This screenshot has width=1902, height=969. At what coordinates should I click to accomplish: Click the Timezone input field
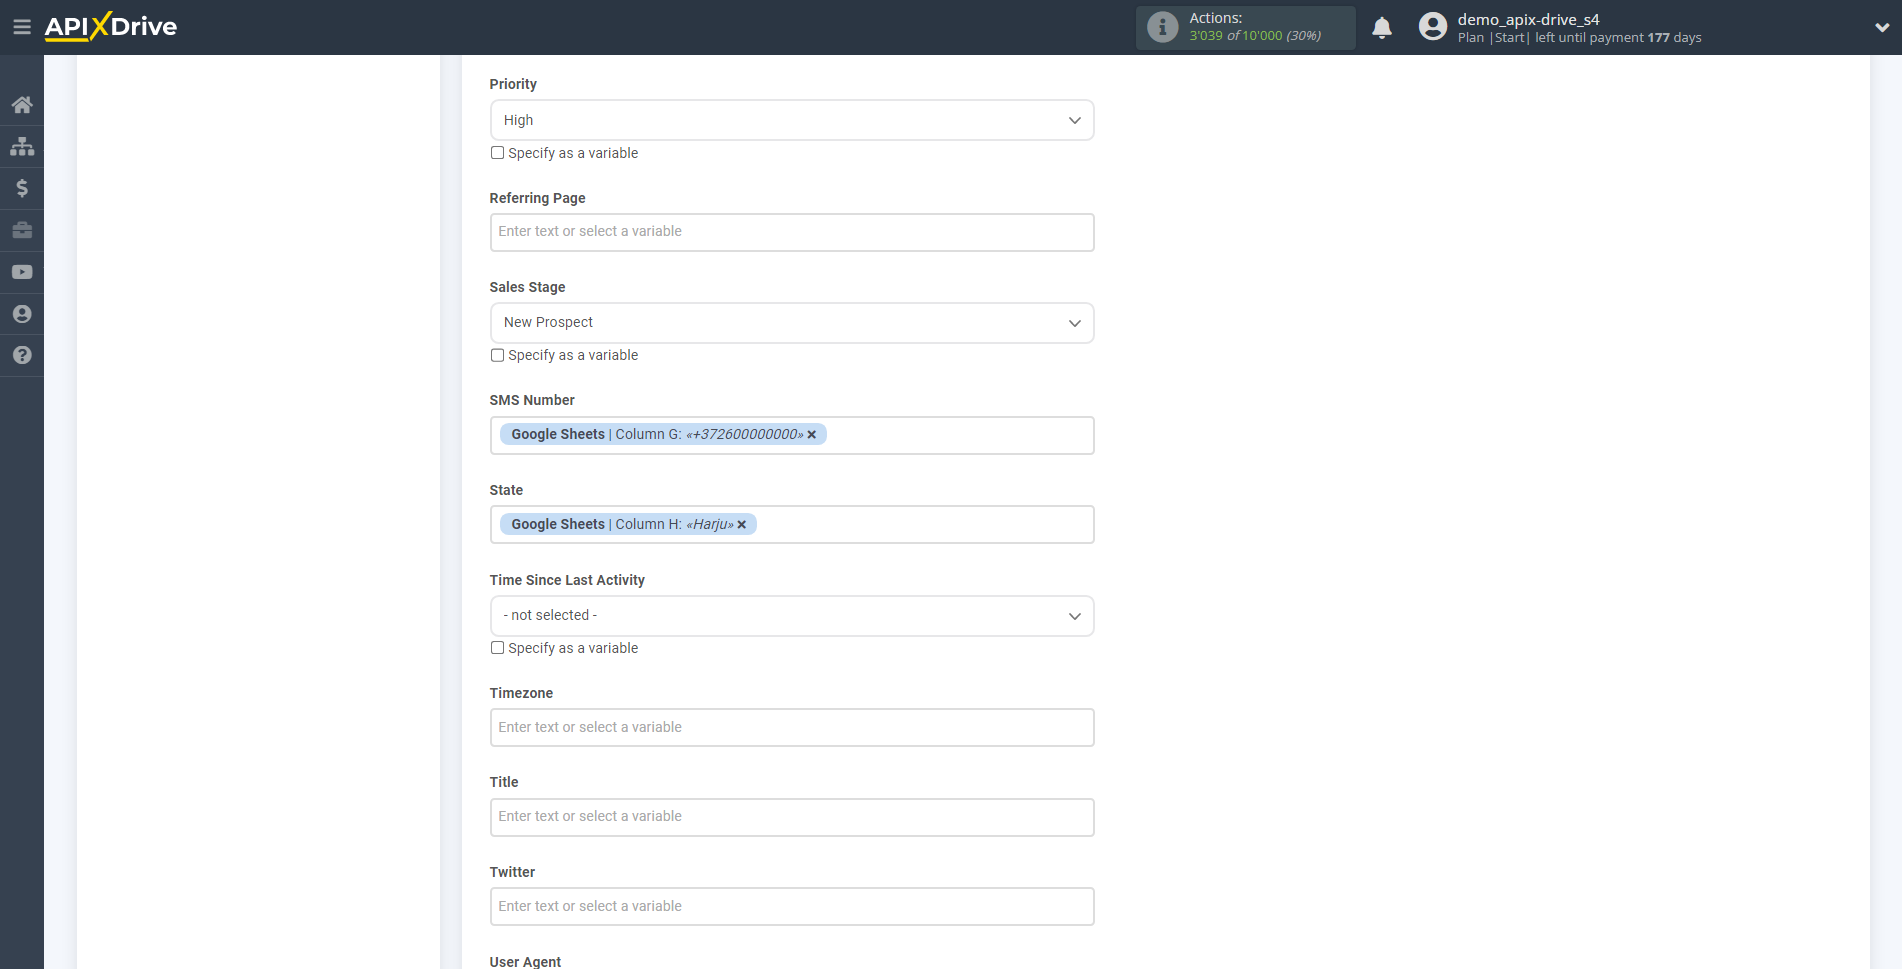coord(792,728)
